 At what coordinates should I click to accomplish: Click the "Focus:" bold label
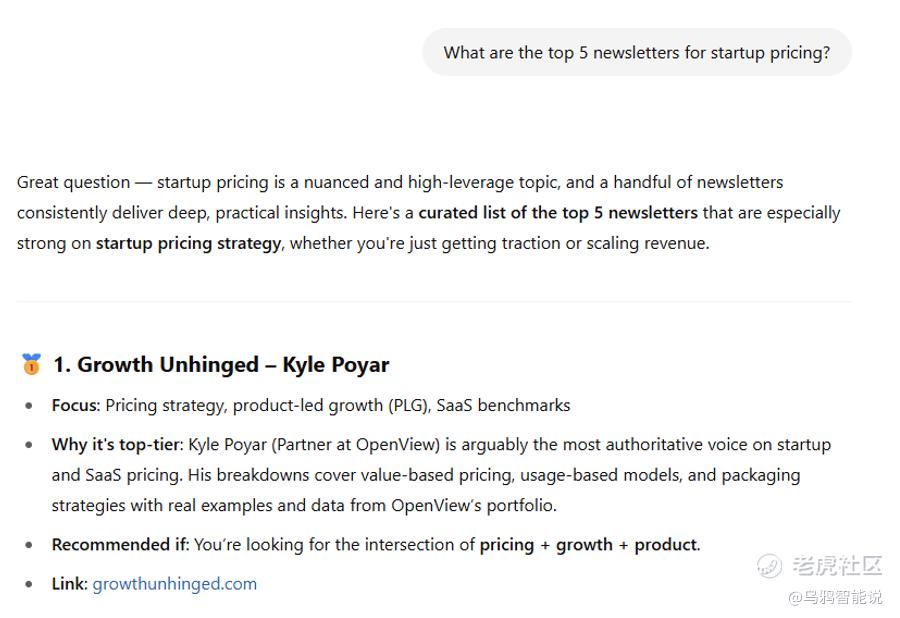coord(76,406)
